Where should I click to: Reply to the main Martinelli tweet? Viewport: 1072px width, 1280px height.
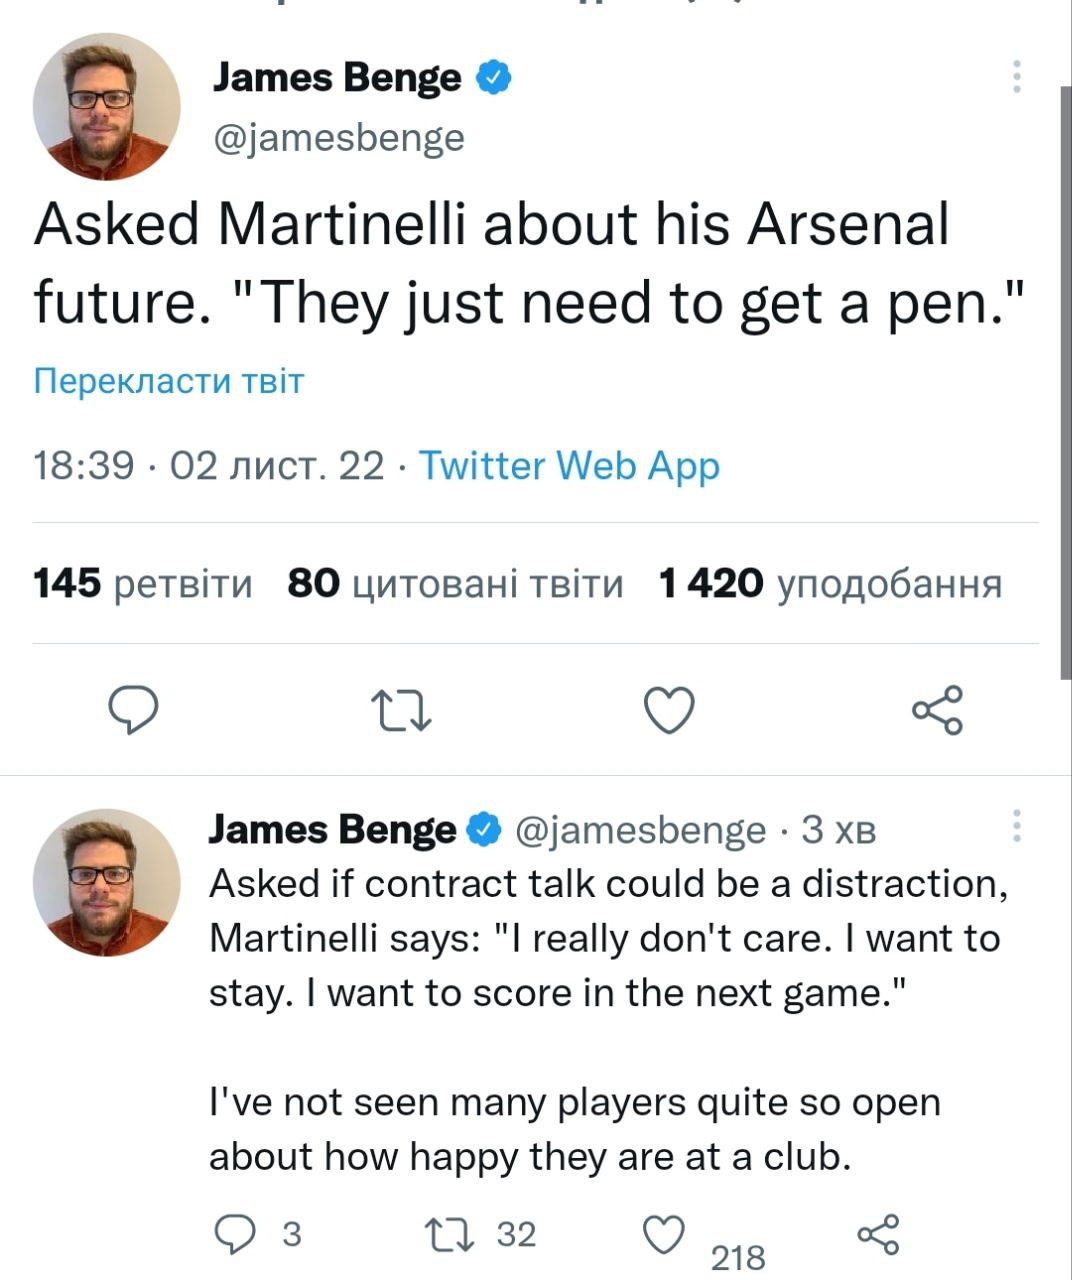(x=133, y=710)
